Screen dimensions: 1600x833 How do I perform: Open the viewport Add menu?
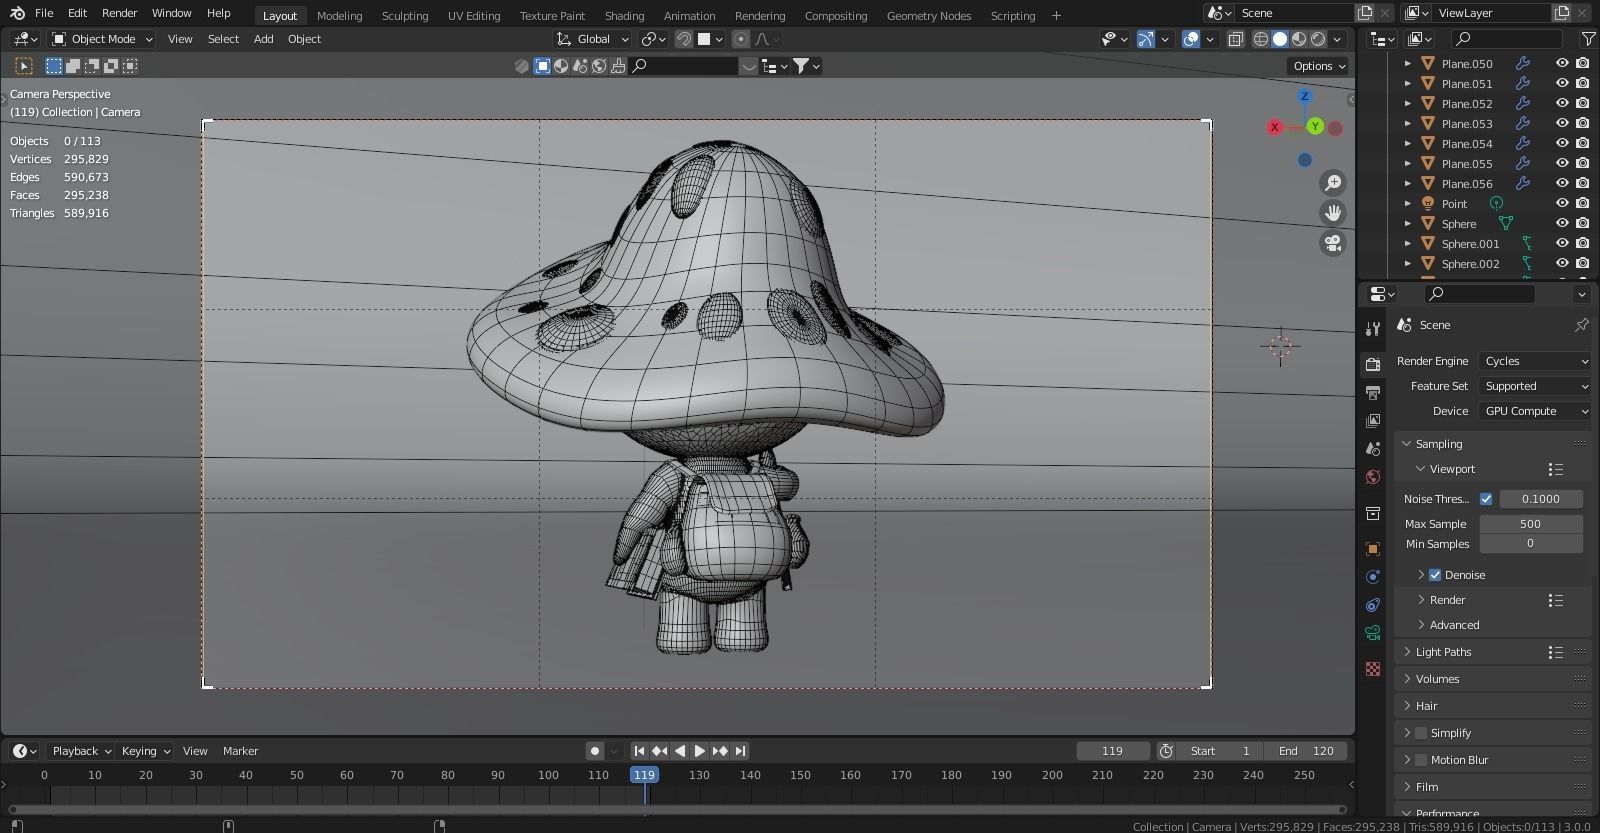(x=263, y=39)
